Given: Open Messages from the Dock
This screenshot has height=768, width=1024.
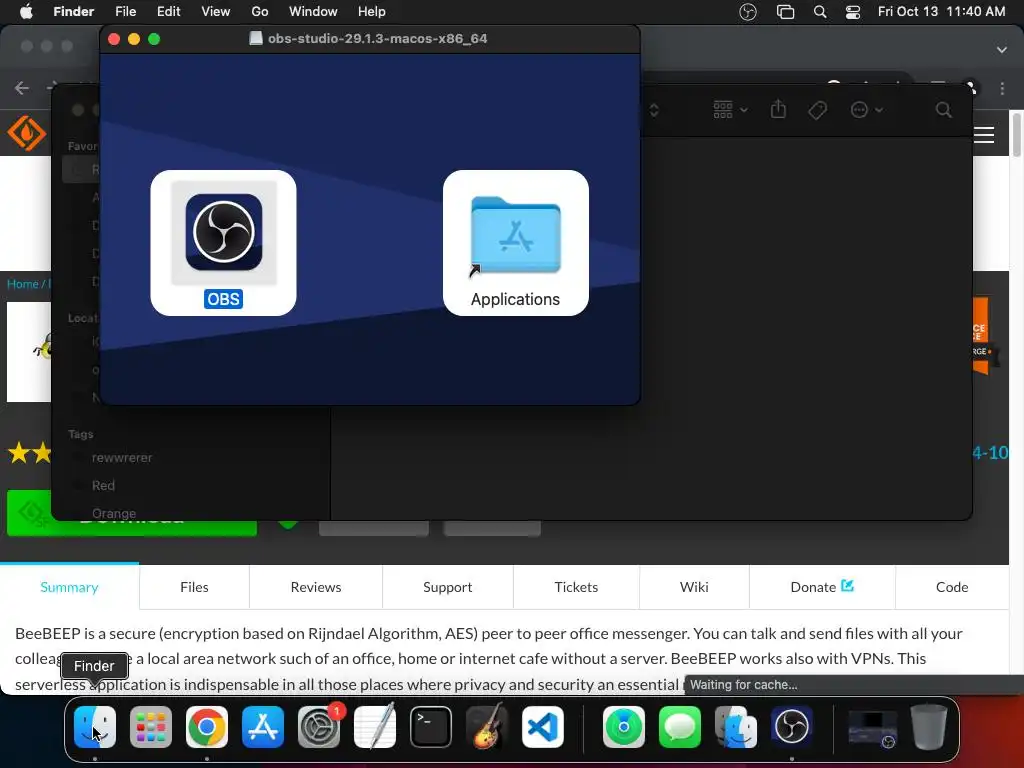Looking at the screenshot, I should tap(680, 727).
